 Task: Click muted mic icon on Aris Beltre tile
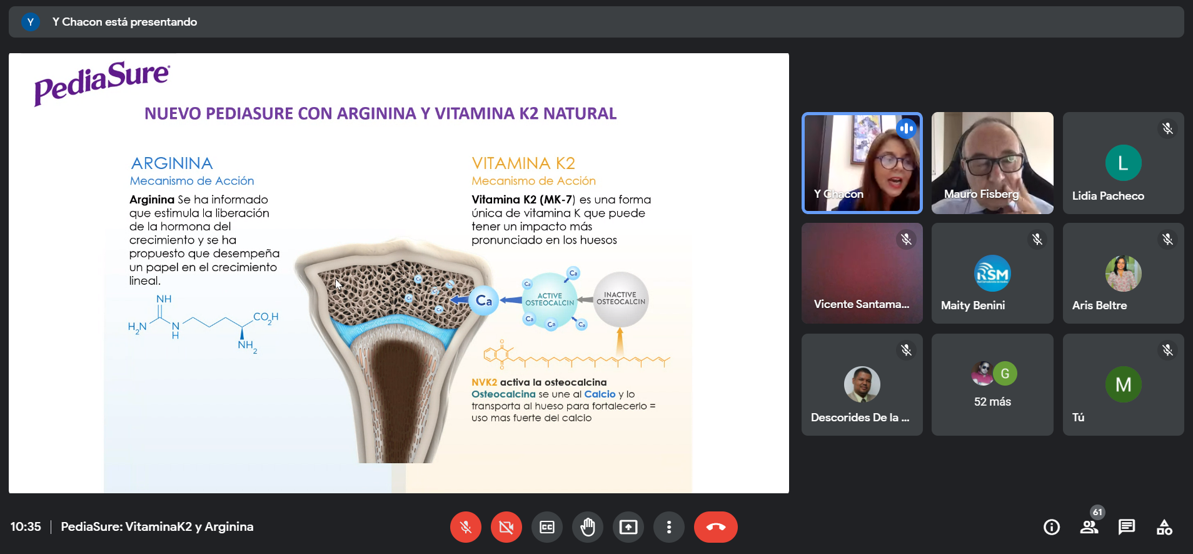point(1167,239)
